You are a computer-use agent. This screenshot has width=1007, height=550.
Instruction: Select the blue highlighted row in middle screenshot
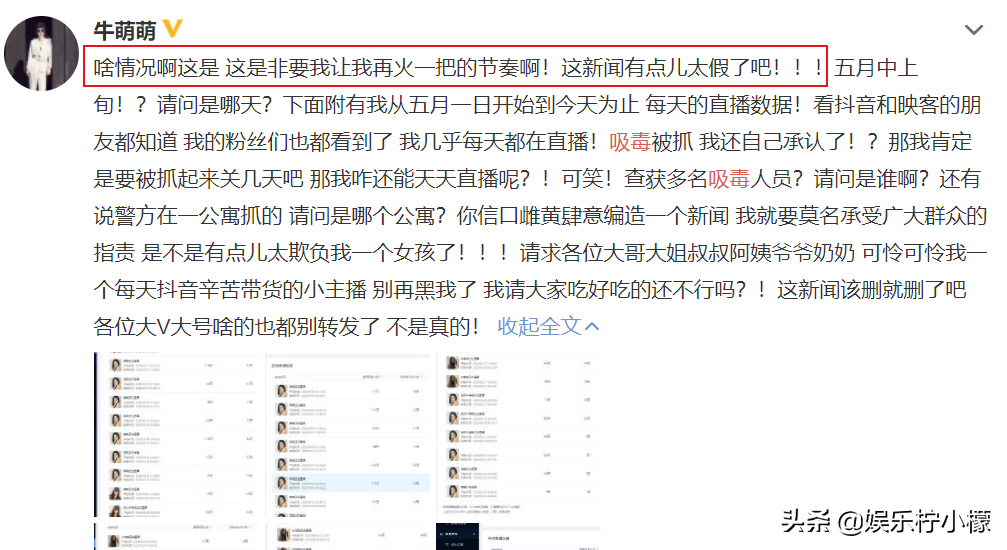(351, 483)
